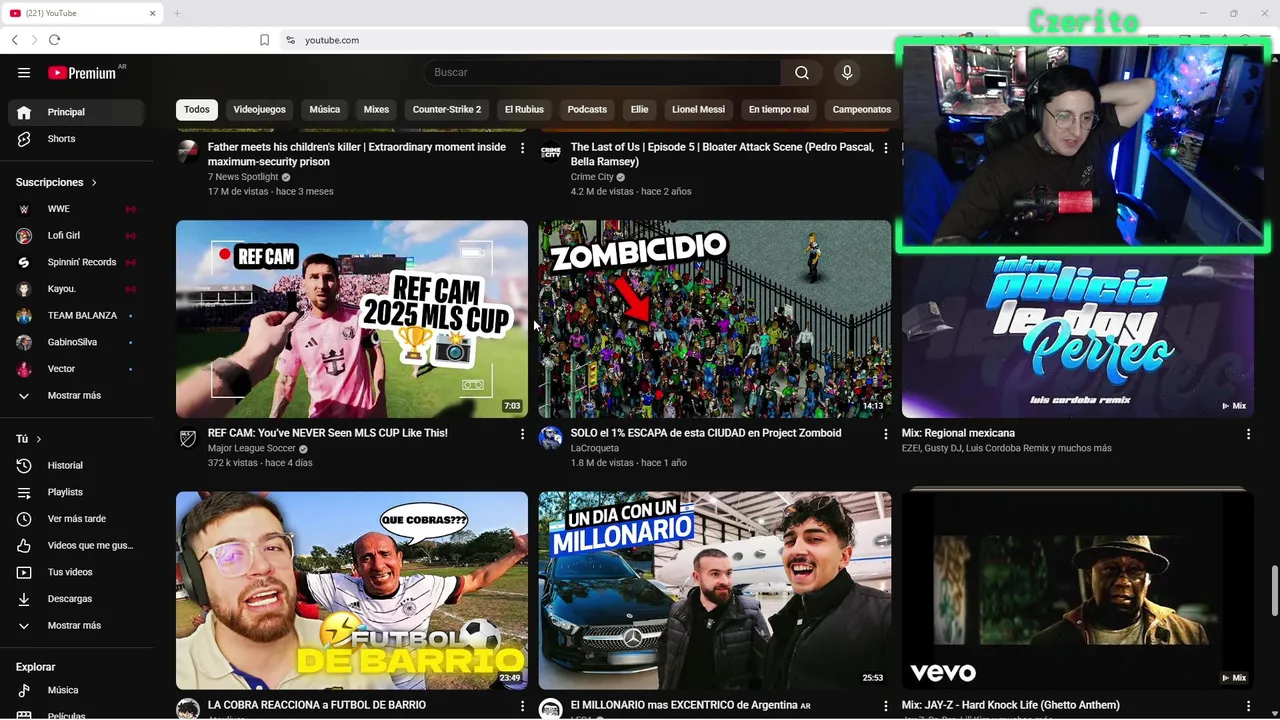Click the youtube.com address bar
The image size is (1280, 720).
pyautogui.click(x=332, y=40)
